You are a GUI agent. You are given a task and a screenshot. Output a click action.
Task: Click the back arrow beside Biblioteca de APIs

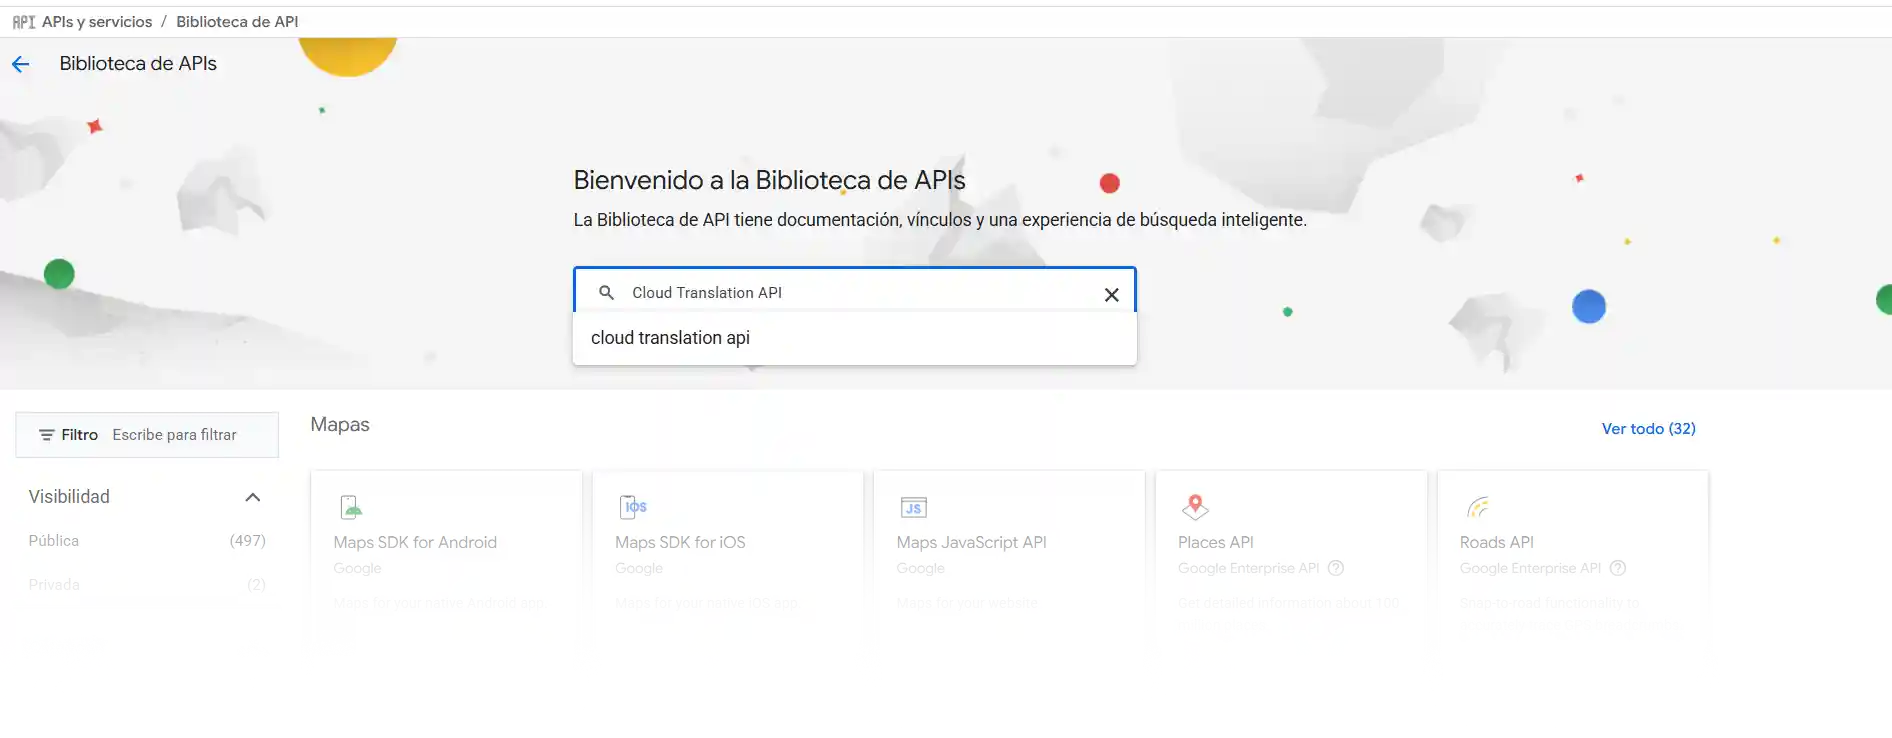[21, 65]
